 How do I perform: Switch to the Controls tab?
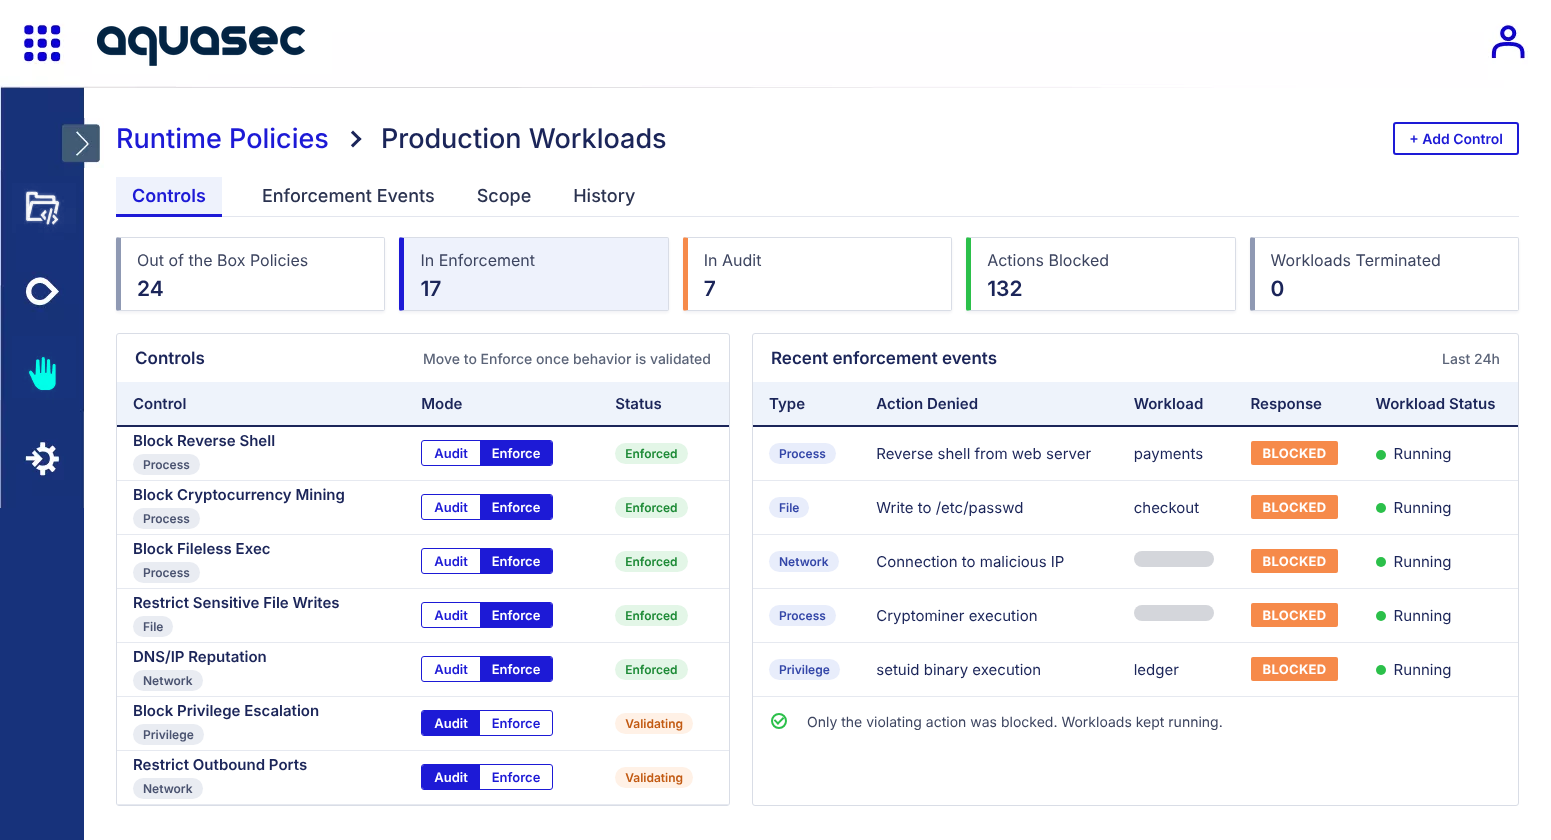point(169,196)
